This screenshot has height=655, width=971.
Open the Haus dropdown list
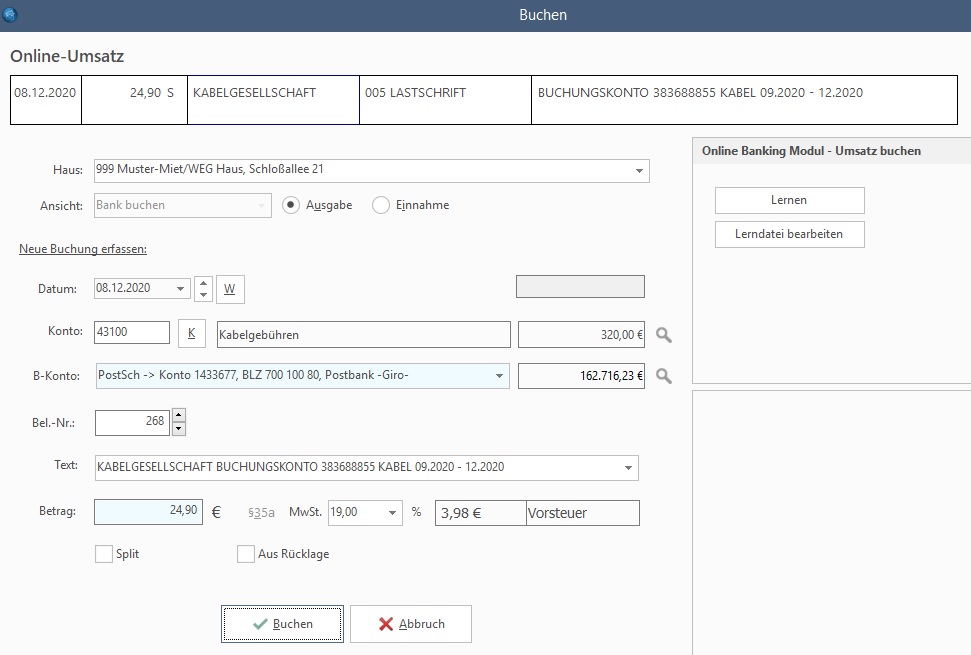[x=639, y=171]
